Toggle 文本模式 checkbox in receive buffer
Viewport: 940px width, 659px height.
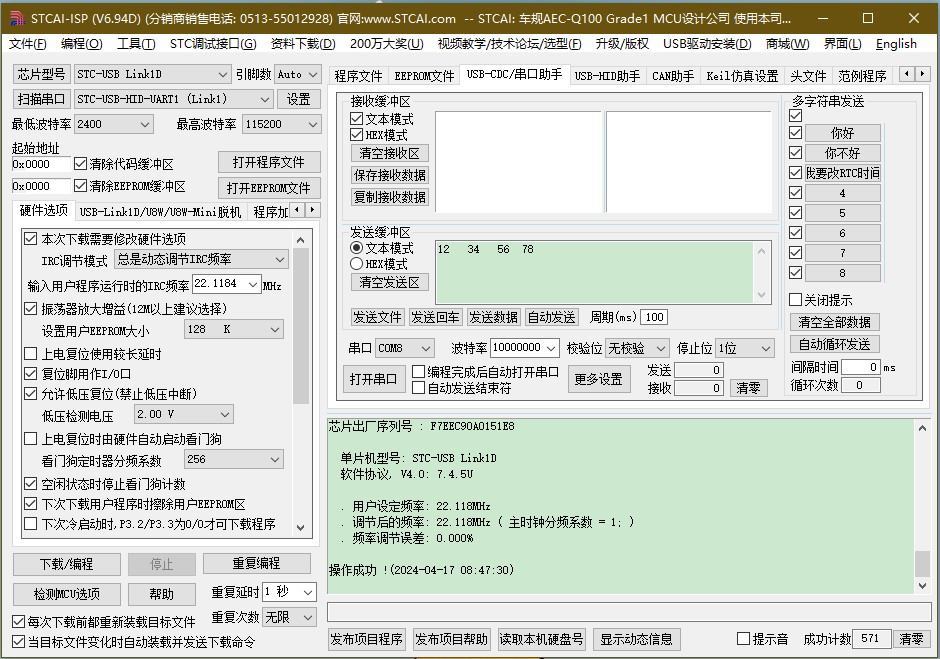click(357, 118)
